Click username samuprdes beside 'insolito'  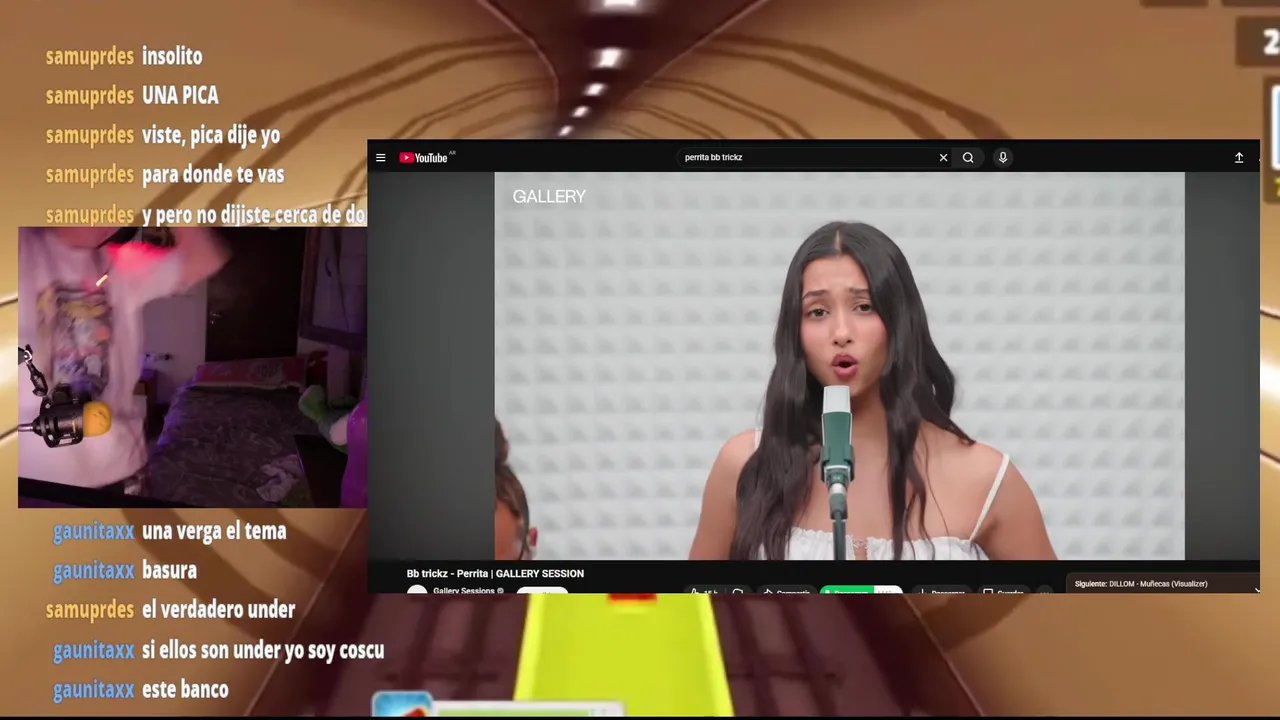pos(89,56)
